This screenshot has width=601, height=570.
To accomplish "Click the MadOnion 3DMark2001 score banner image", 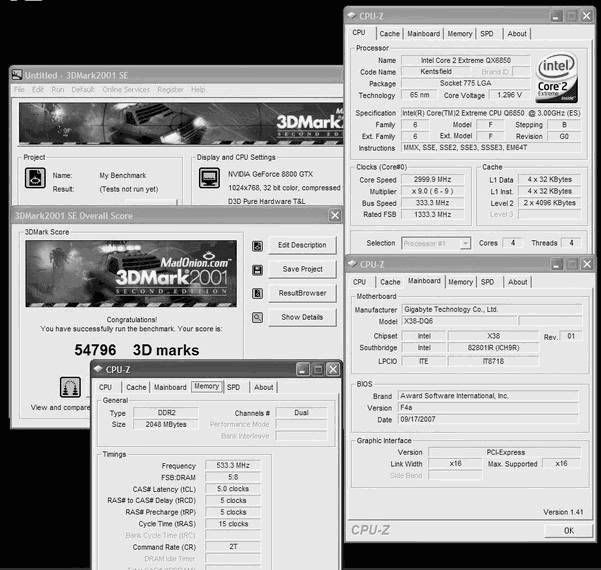I will [131, 274].
